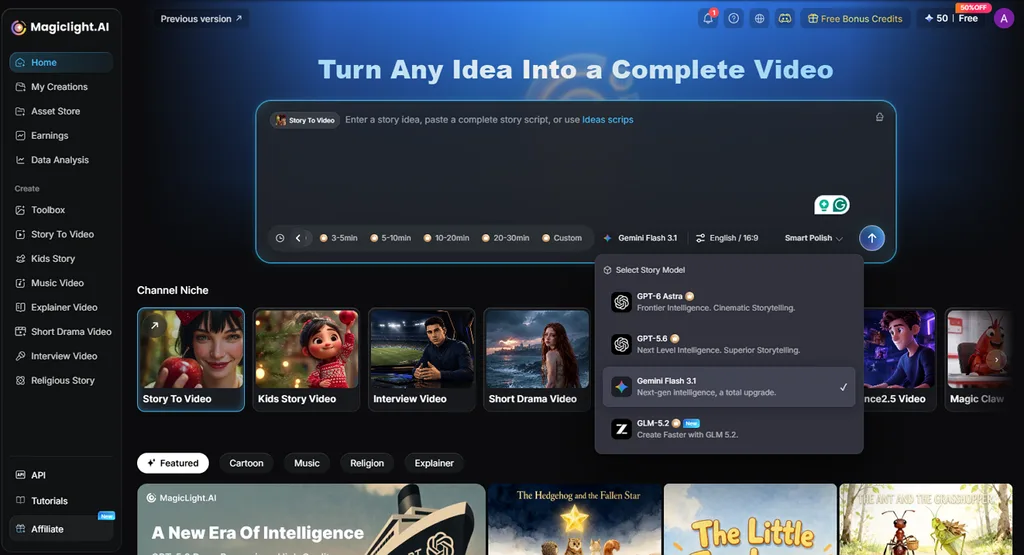This screenshot has height=555, width=1024.
Task: Select the Featured filter tab
Action: [x=173, y=463]
